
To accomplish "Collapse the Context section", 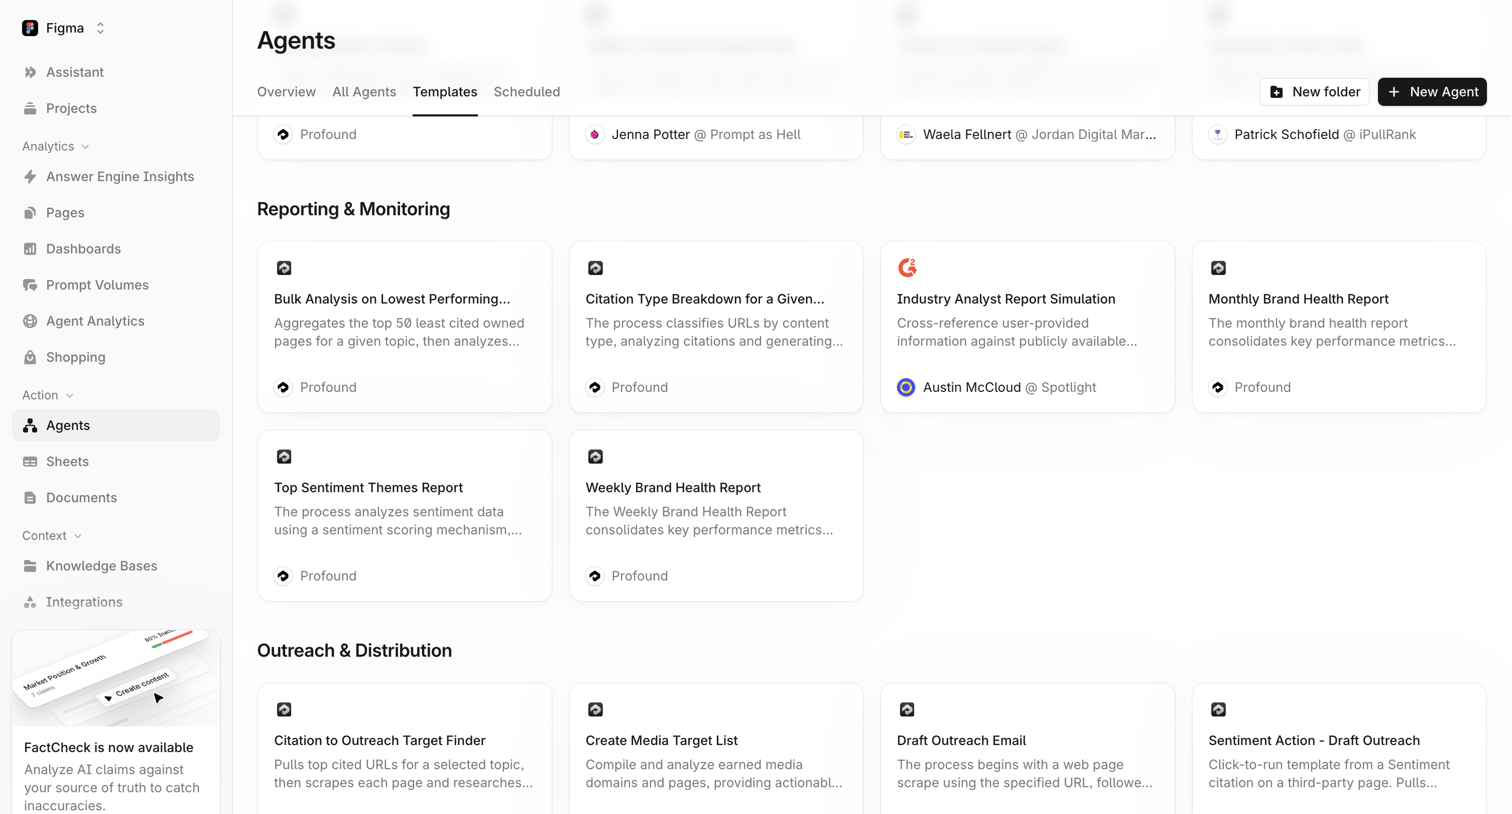I will [x=52, y=536].
